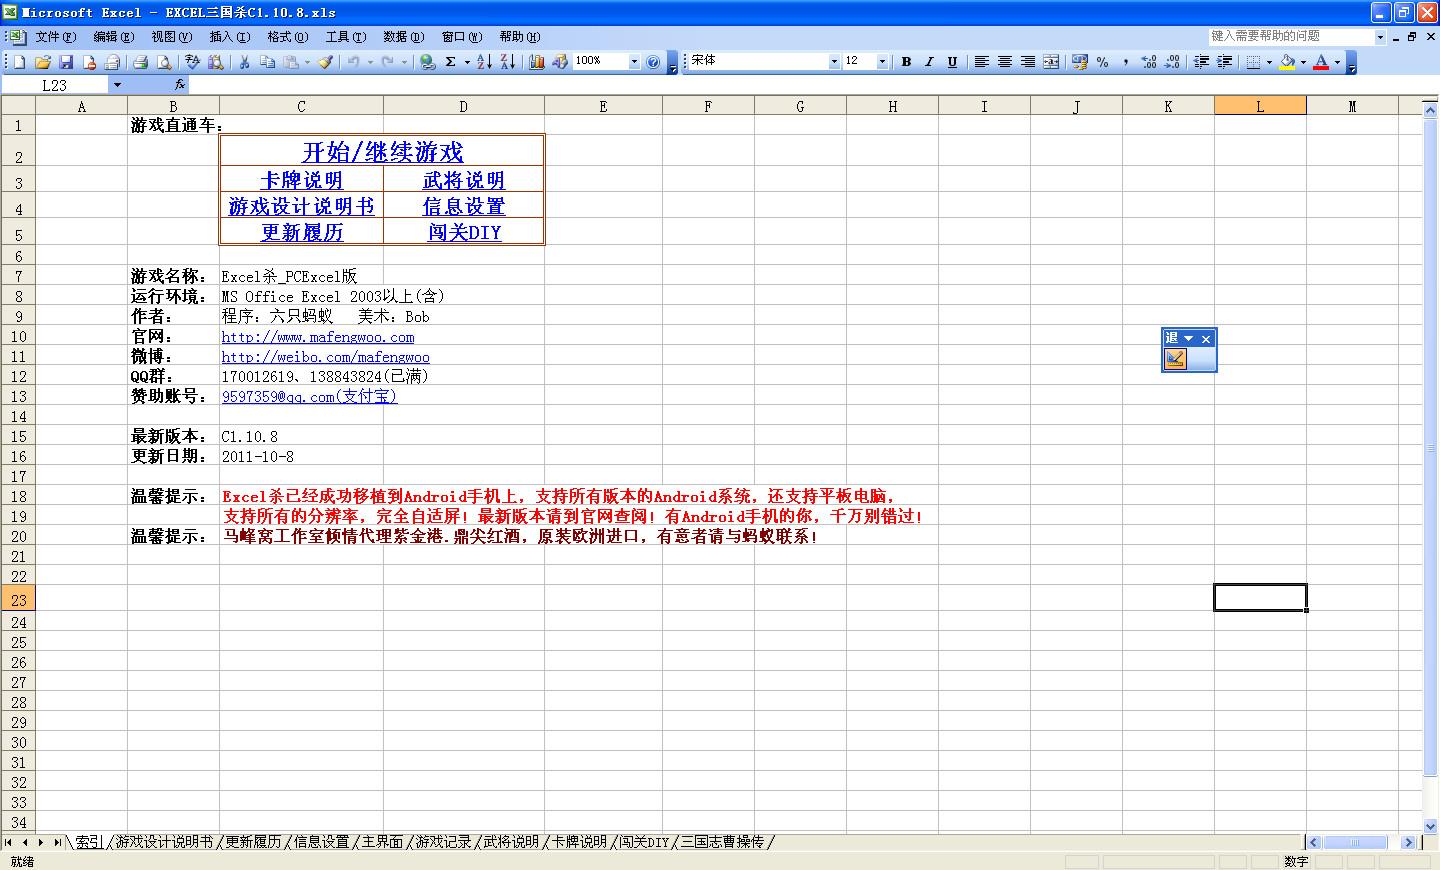Open the Research binoculars tool

216,62
